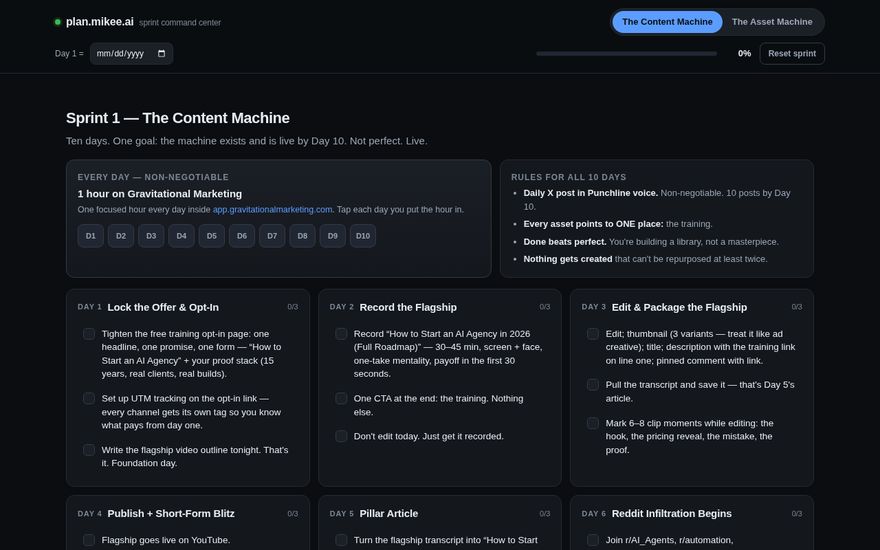Click the 'Sprint 1 — The Content Machine' heading
Viewport: 880px width, 550px height.
[177, 118]
